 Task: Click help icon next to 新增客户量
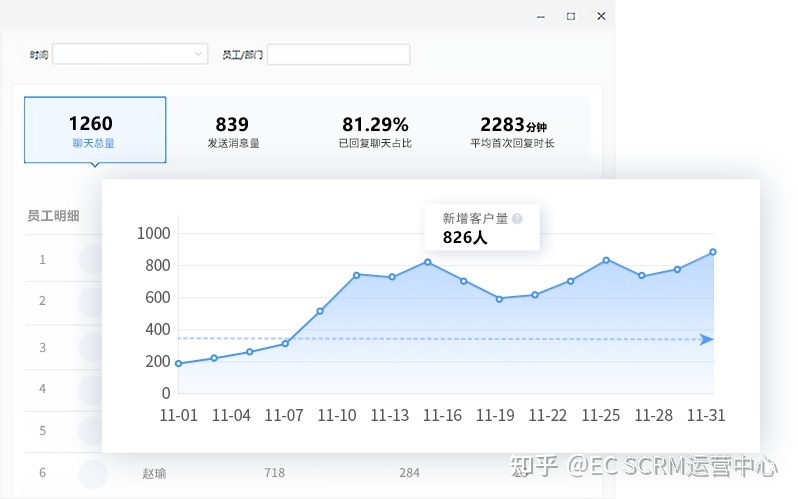517,219
